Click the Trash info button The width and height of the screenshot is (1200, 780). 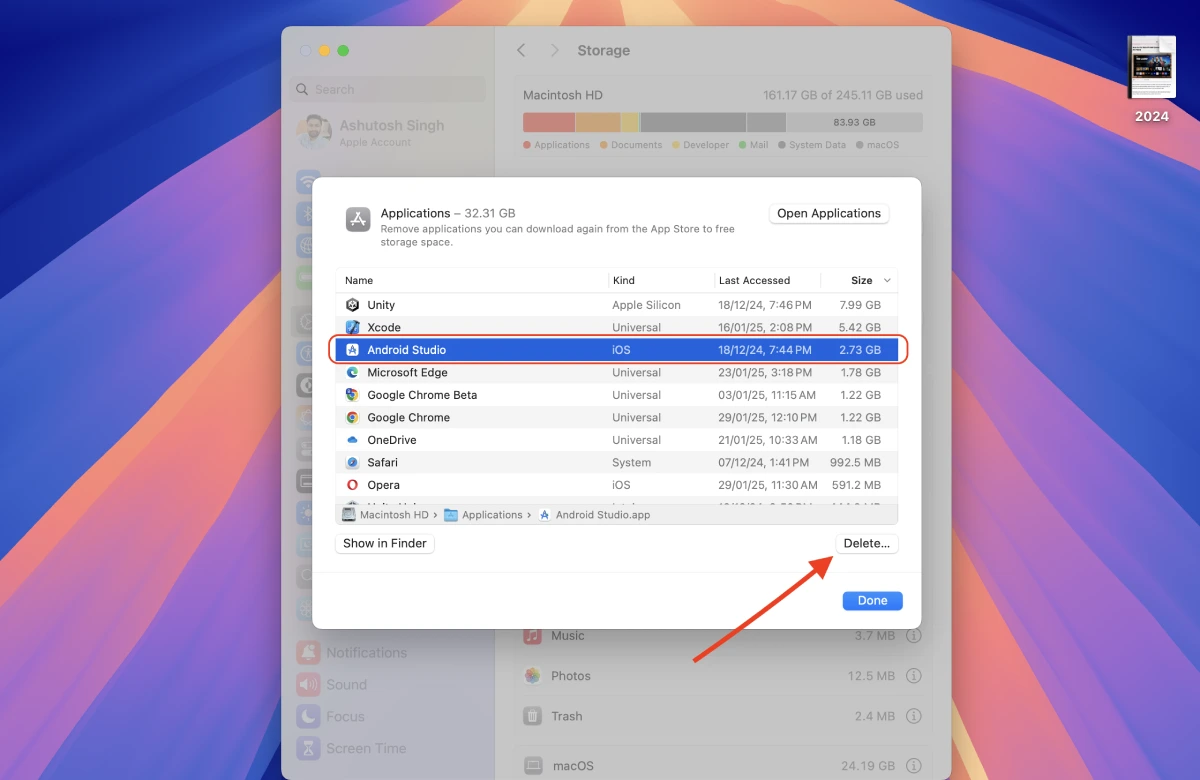pos(913,716)
